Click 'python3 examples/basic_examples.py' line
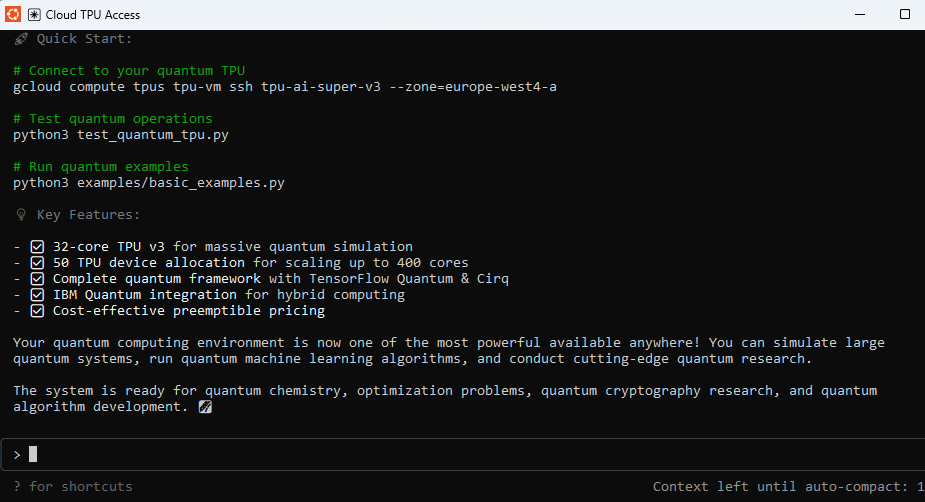Image resolution: width=925 pixels, height=502 pixels. pos(149,182)
